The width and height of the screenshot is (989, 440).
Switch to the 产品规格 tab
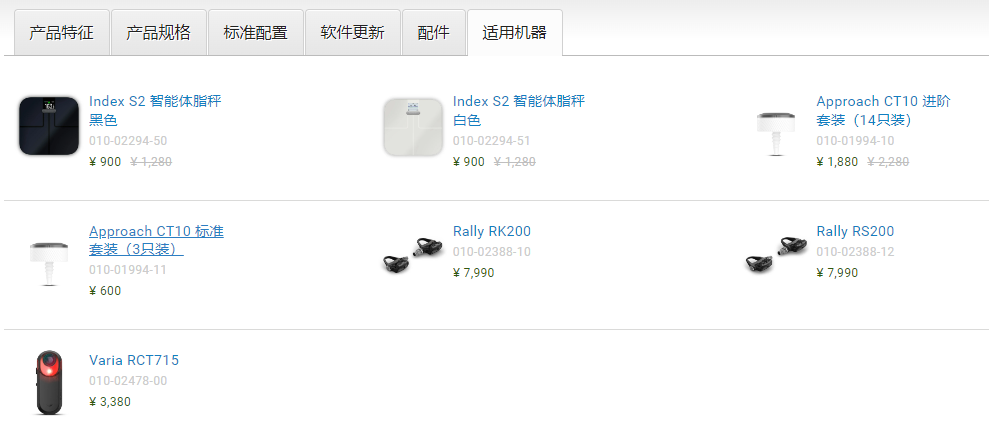[x=158, y=33]
